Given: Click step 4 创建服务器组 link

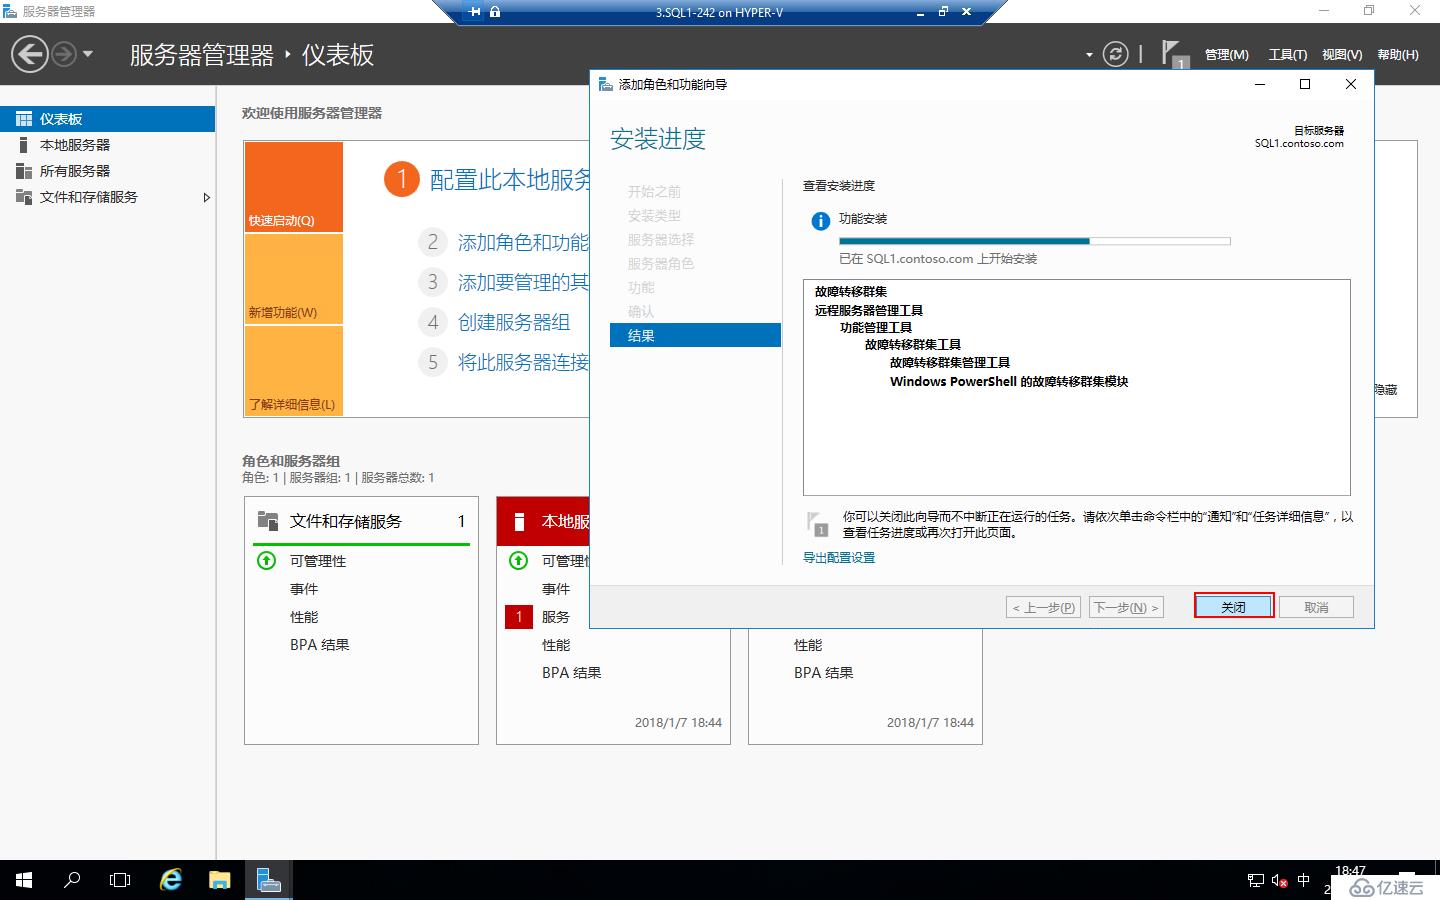Looking at the screenshot, I should 514,322.
